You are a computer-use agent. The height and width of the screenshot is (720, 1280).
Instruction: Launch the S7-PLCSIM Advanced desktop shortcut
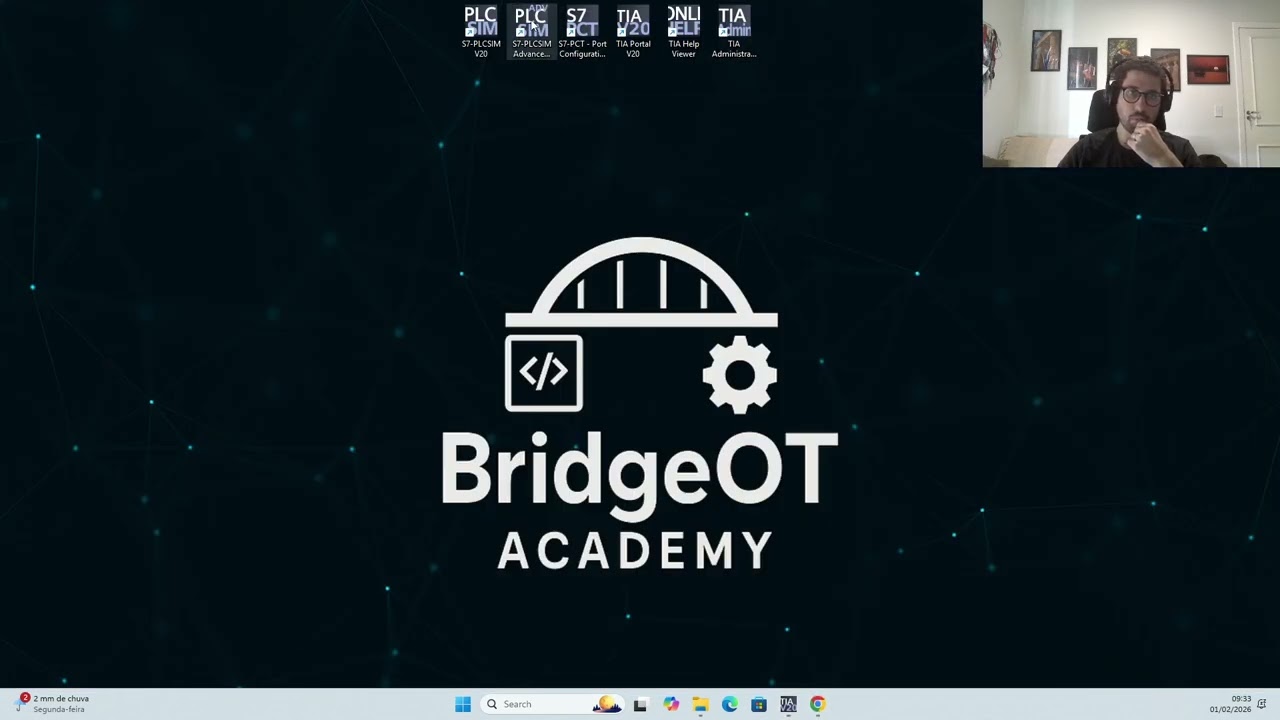click(531, 32)
